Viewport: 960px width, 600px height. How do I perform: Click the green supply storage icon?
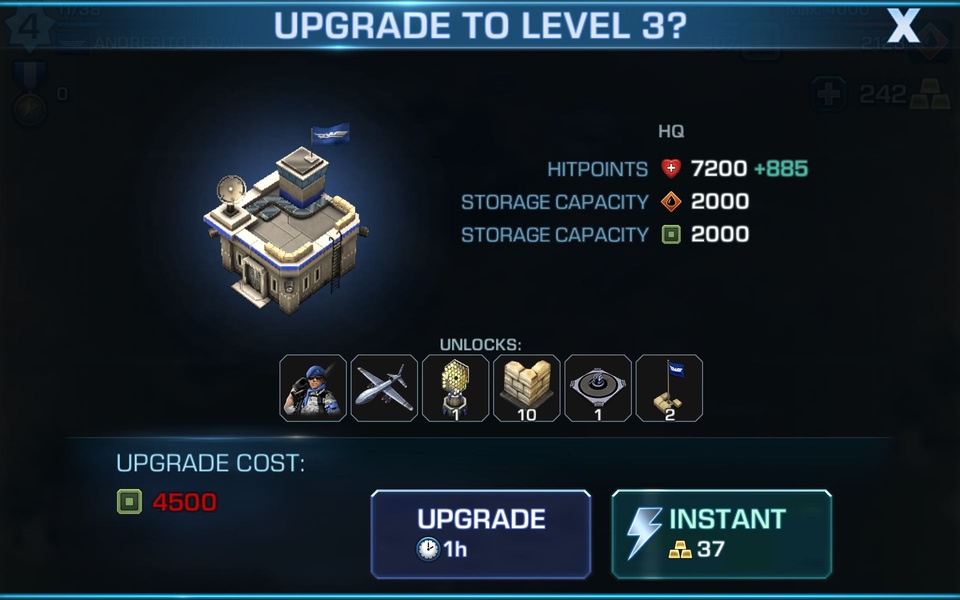click(x=671, y=234)
